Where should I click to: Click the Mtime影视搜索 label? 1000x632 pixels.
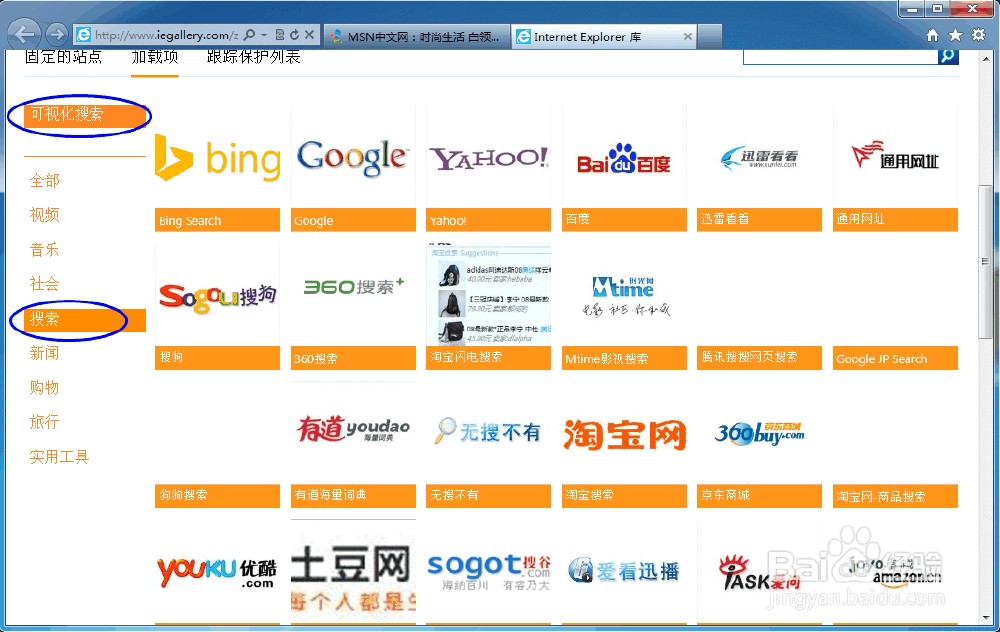(624, 358)
